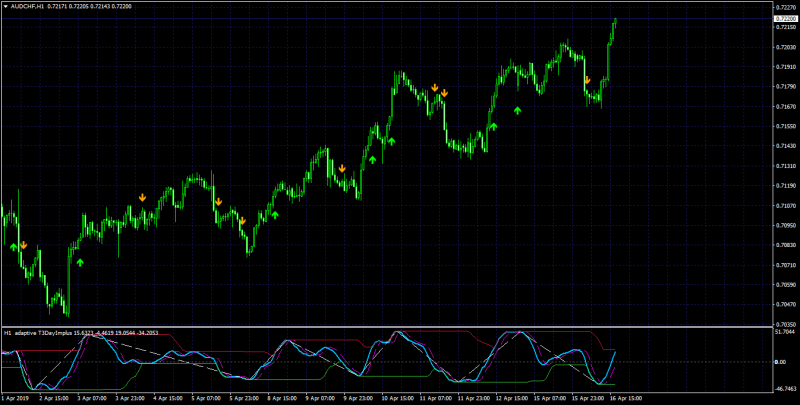This screenshot has height=405, width=800.
Task: Click the 8 Apr 15:00 time label
Action: click(281, 398)
